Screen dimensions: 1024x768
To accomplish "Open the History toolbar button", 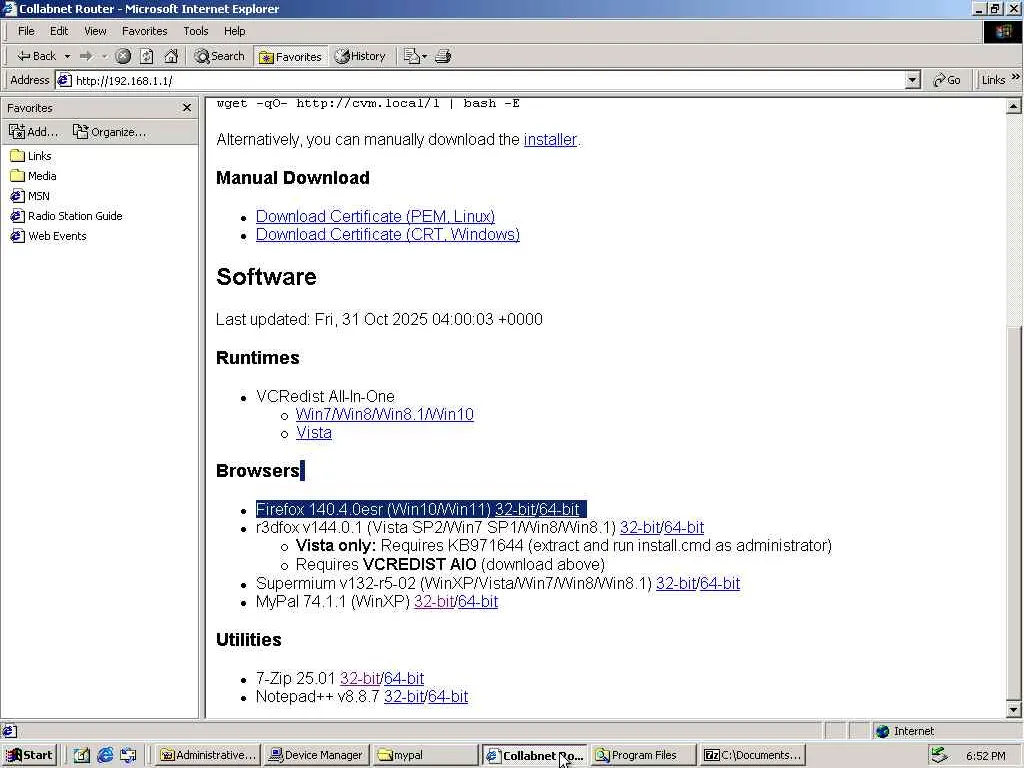I will (360, 56).
